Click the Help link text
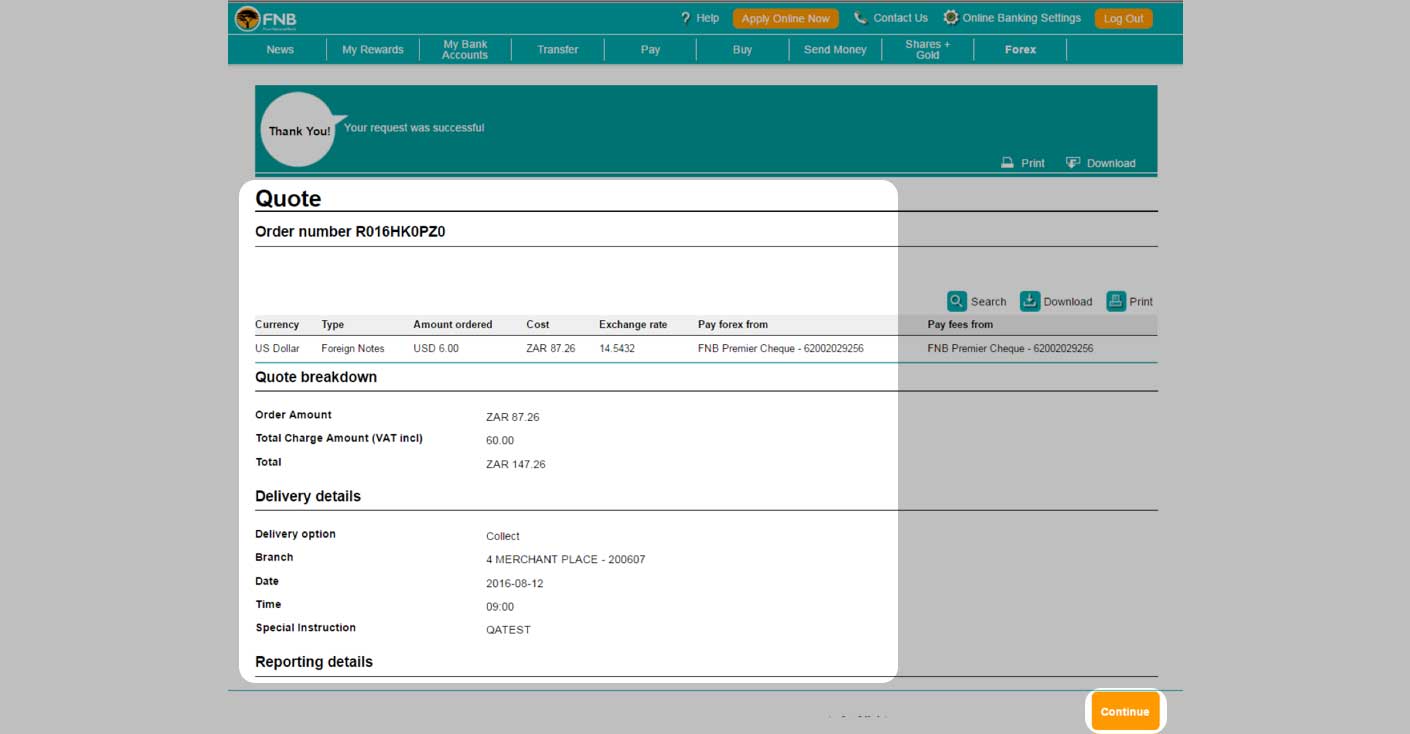Viewport: 1410px width, 734px height. (x=708, y=18)
